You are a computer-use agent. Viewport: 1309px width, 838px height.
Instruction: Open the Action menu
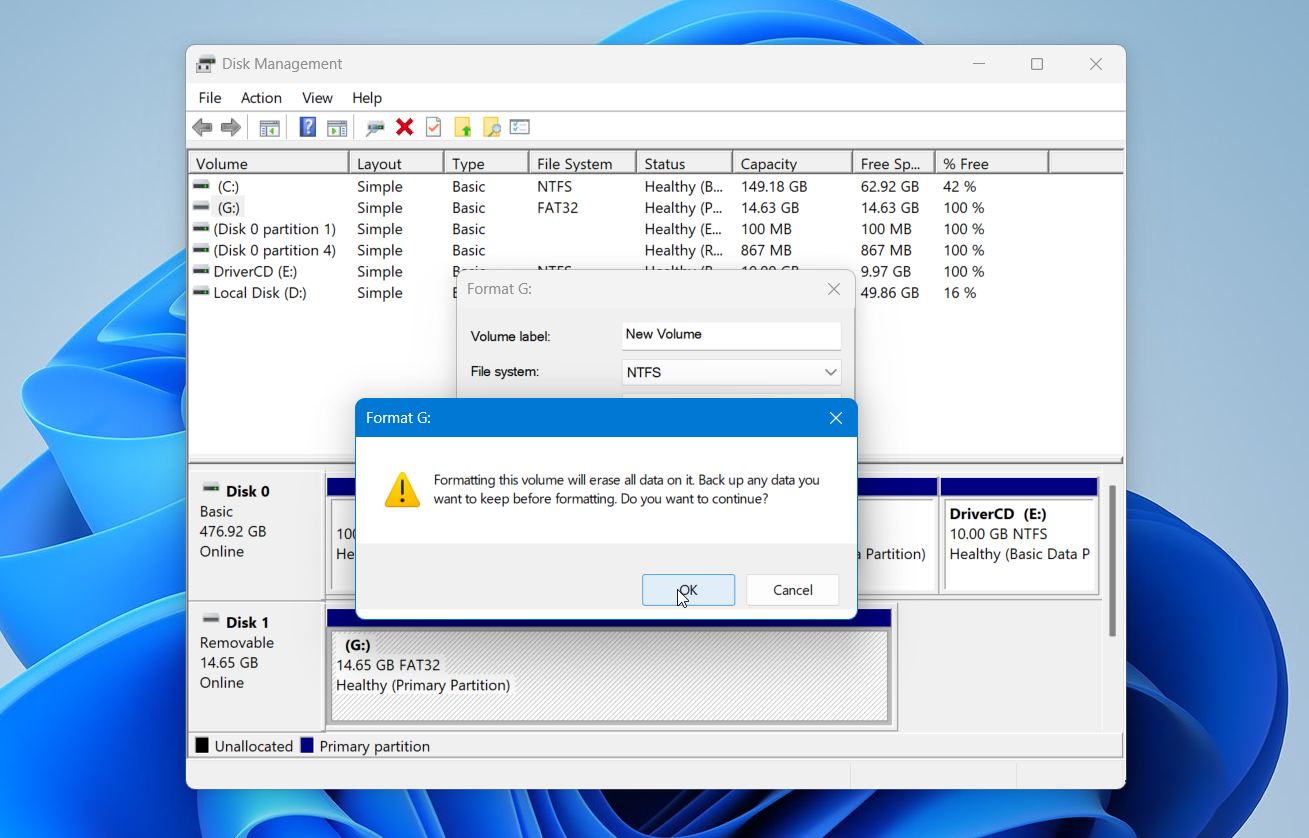coord(261,98)
